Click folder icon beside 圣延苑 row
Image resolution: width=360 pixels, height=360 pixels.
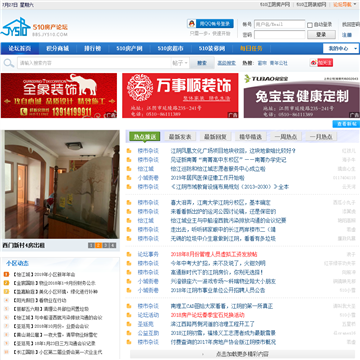pos(129,324)
